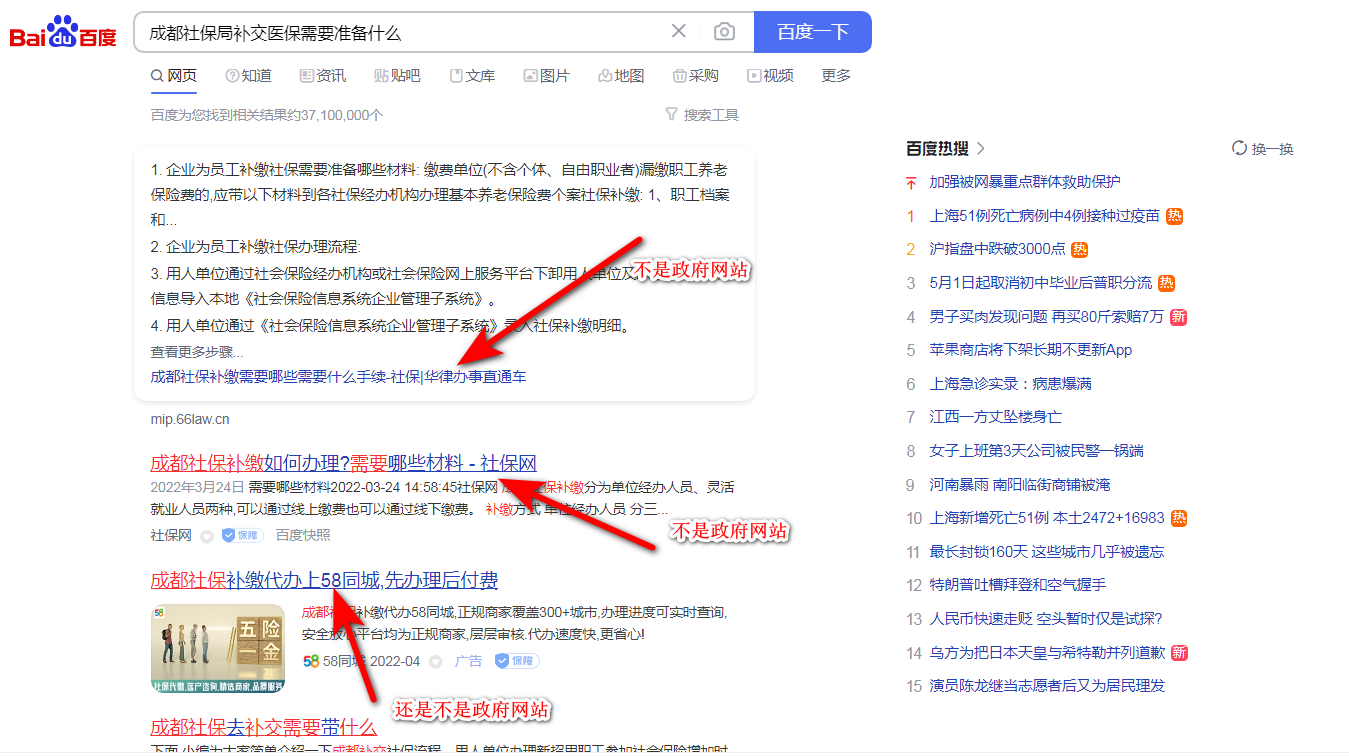1349x756 pixels.
Task: Open the 贴吧 tab
Action: point(397,76)
